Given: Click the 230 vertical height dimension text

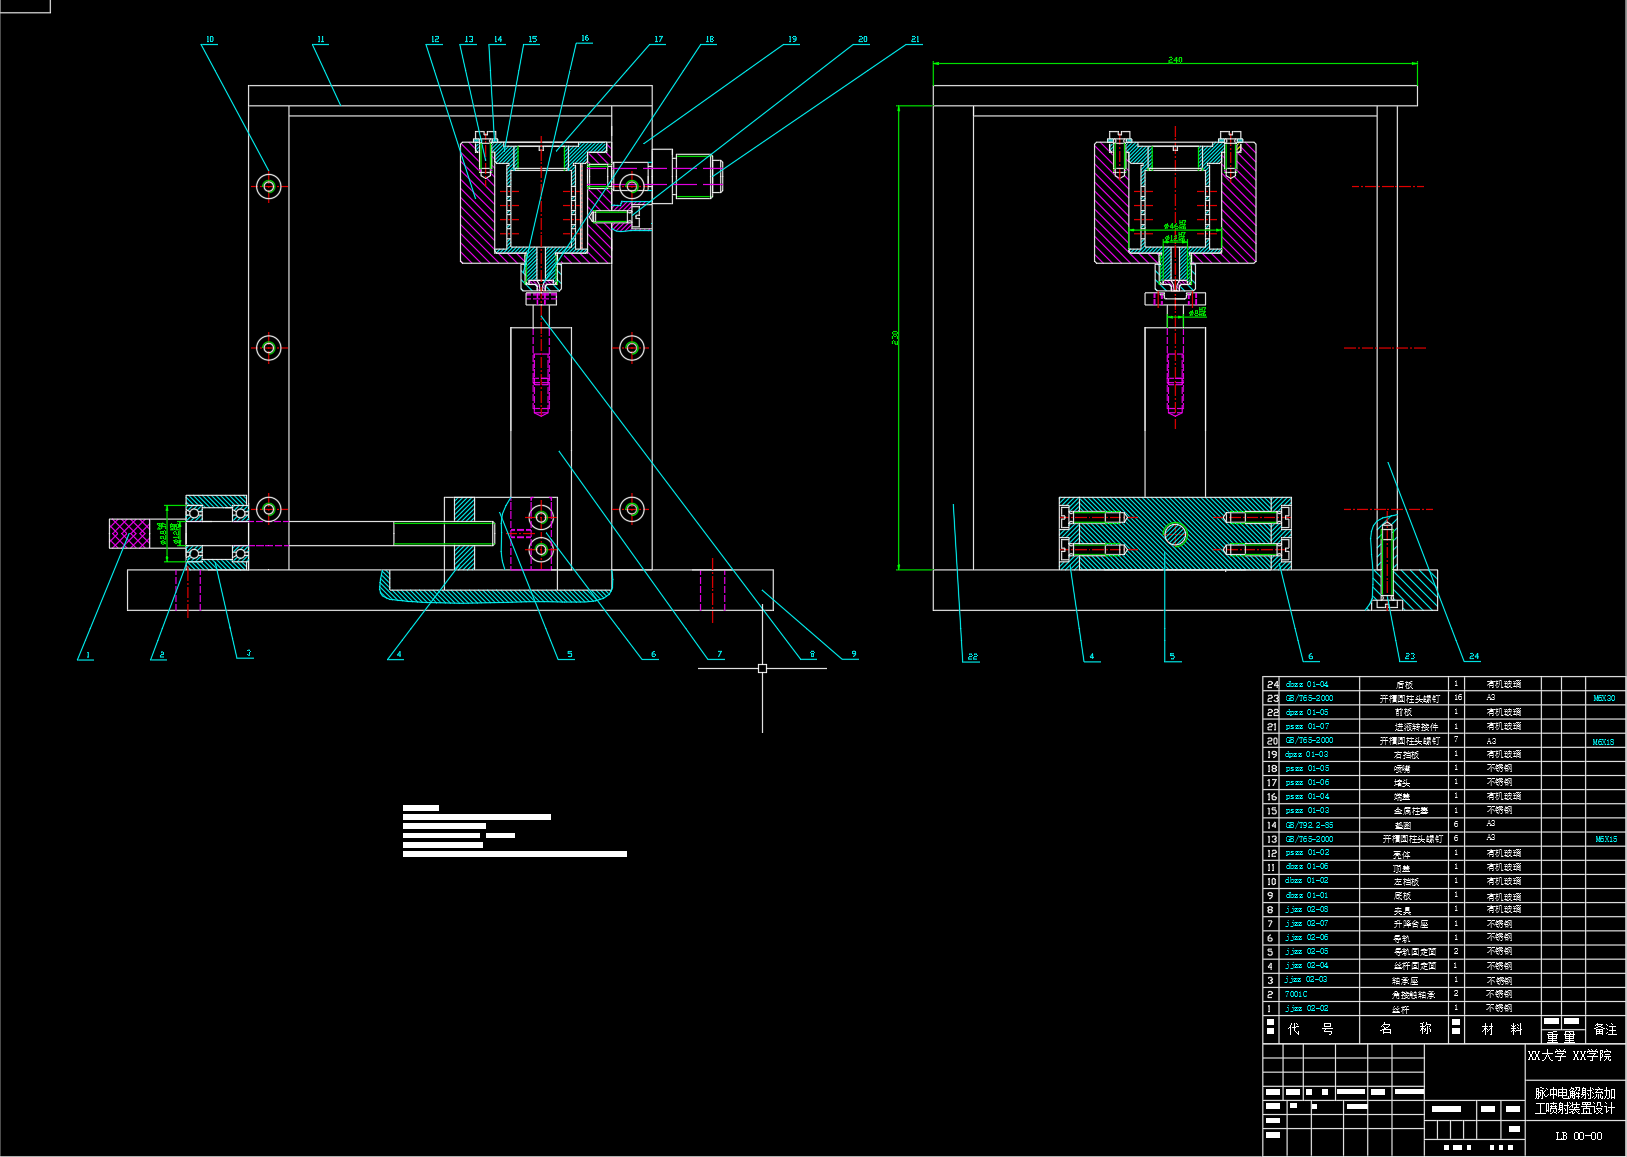Looking at the screenshot, I should coord(895,338).
